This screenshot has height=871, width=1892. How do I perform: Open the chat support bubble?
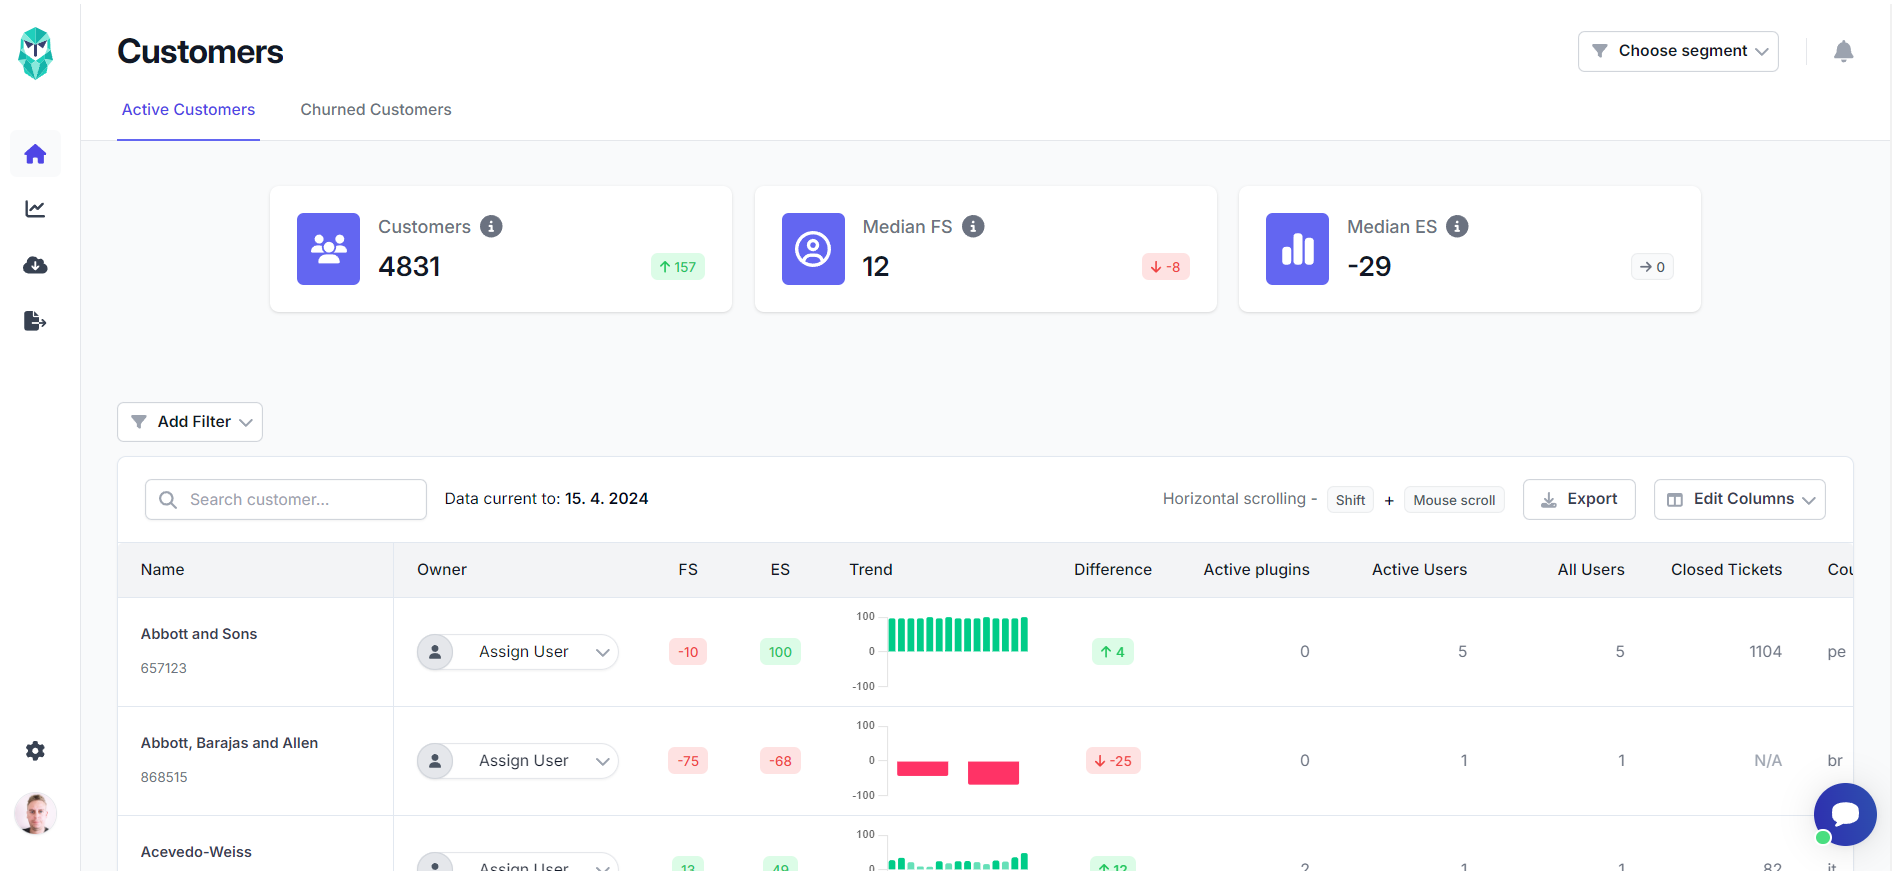1845,814
